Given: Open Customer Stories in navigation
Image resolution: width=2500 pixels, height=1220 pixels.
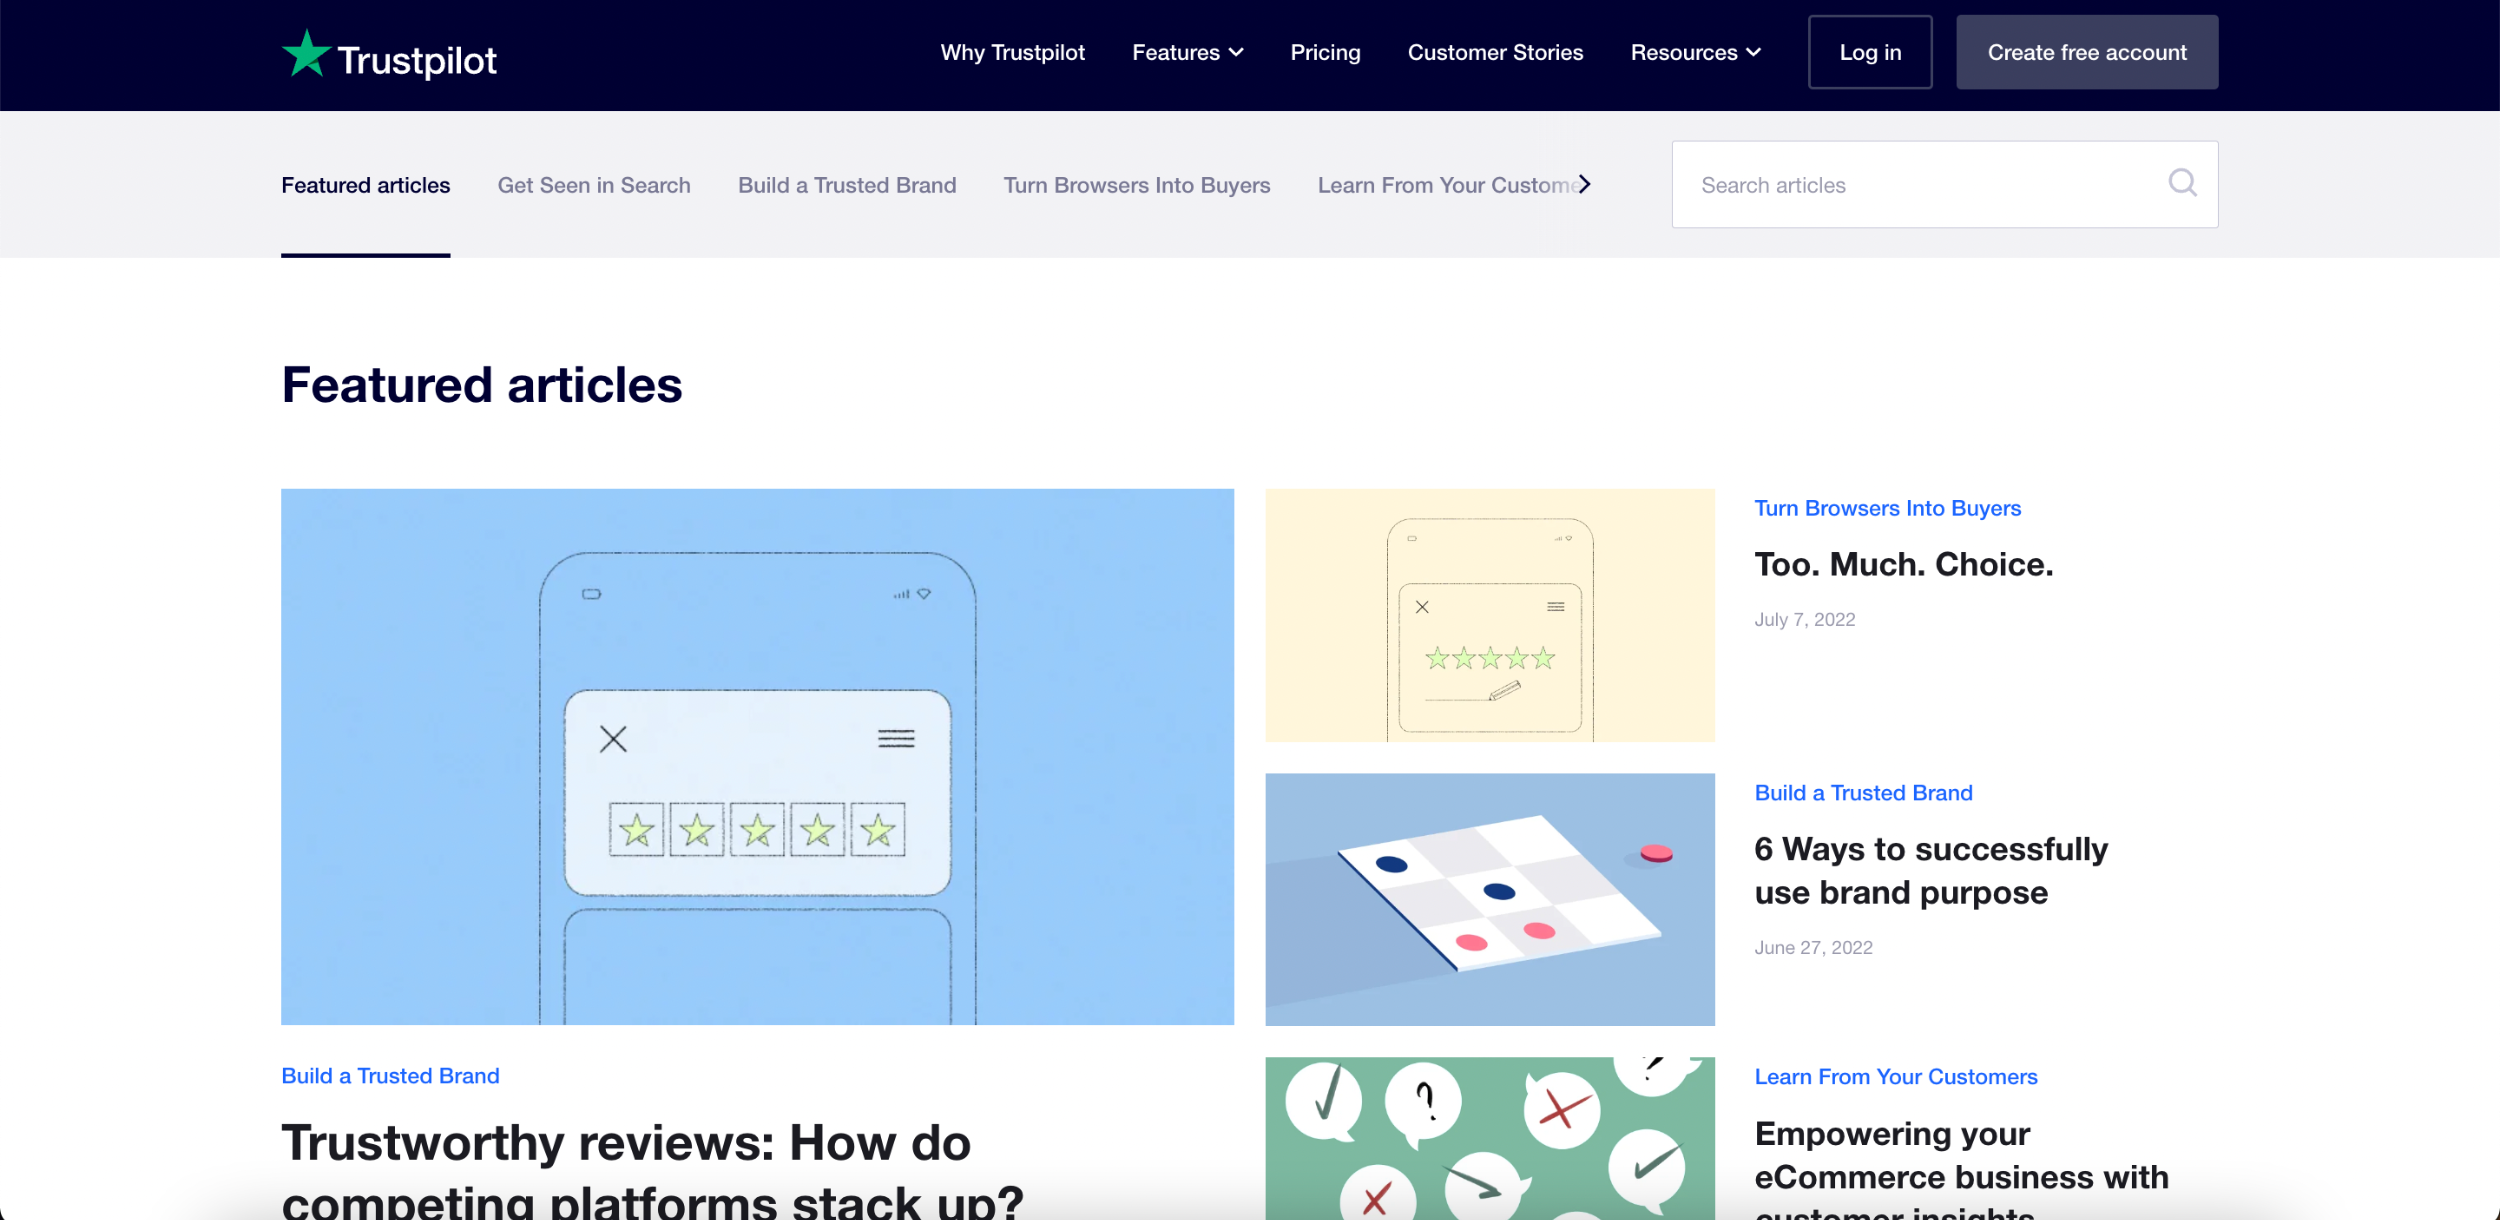Looking at the screenshot, I should [x=1495, y=52].
